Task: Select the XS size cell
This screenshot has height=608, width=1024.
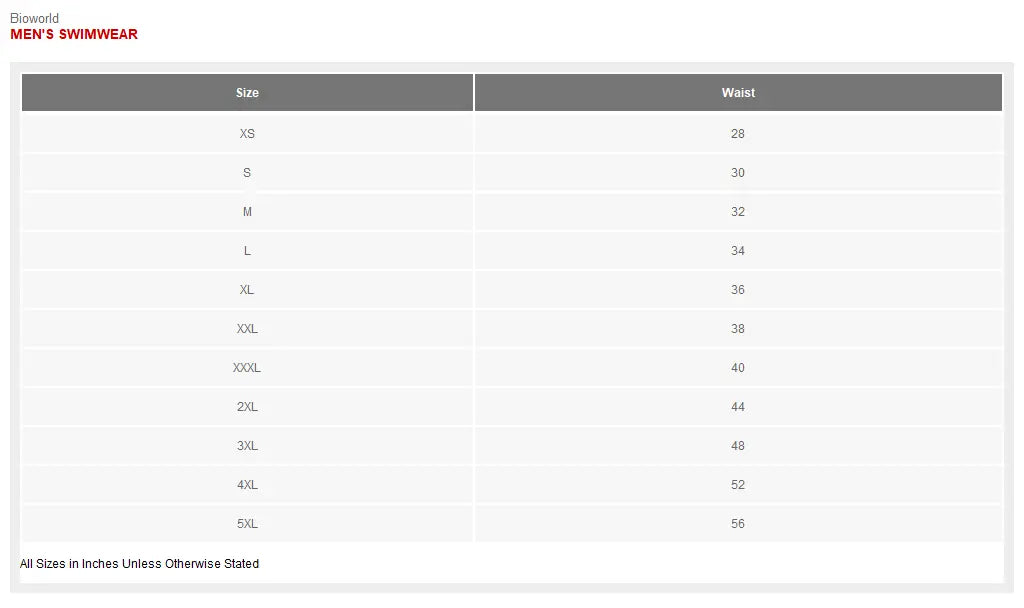Action: [247, 134]
